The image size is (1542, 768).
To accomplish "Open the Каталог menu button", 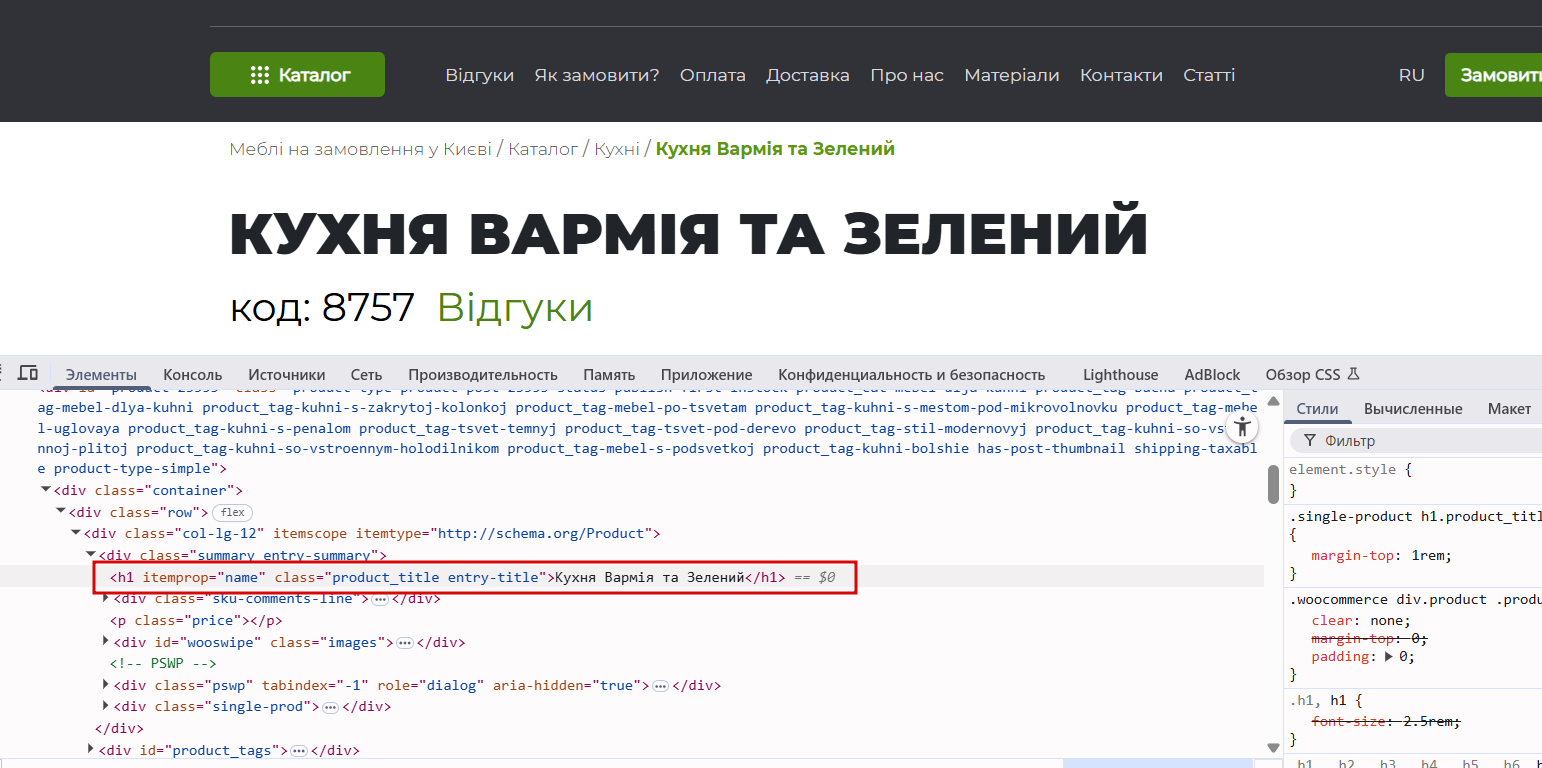I will pos(297,75).
